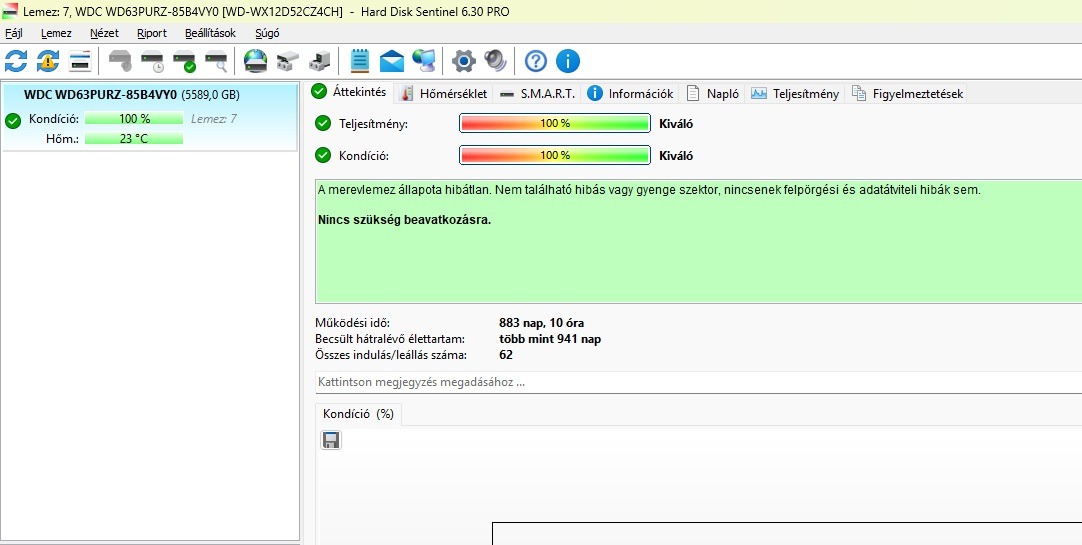This screenshot has height=545, width=1082.
Task: Click the Teljesítmény 100 % progress bar
Action: click(x=555, y=123)
